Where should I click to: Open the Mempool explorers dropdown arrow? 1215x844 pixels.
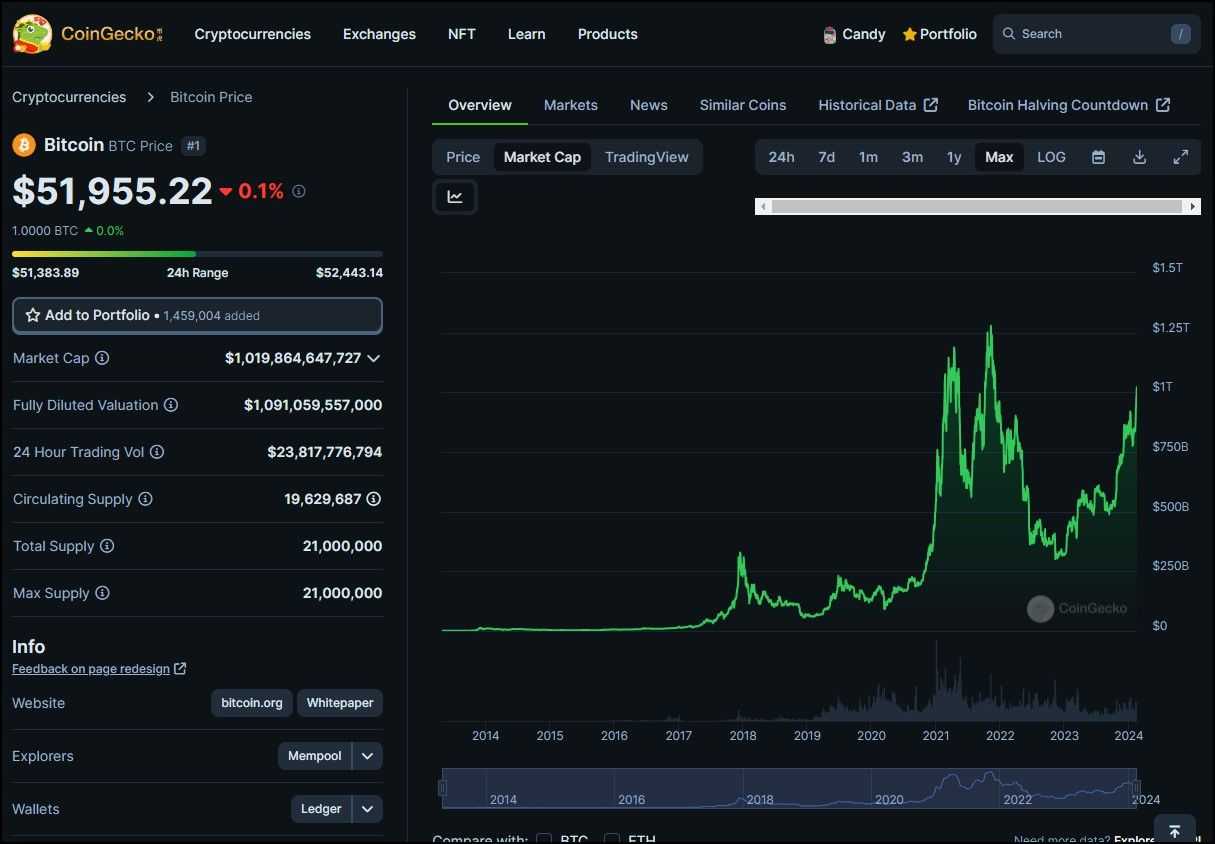point(367,756)
